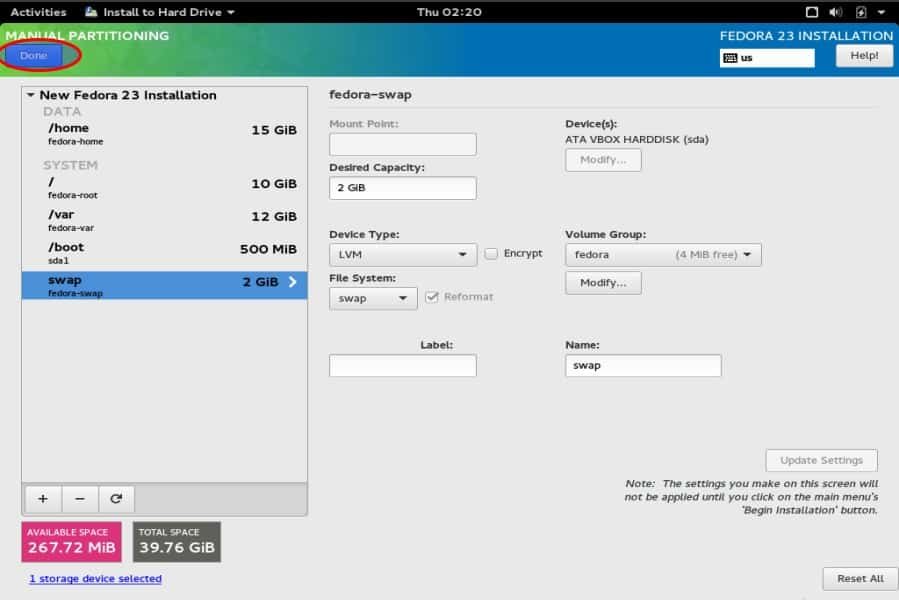Image resolution: width=899 pixels, height=600 pixels.
Task: Collapse the New Fedora 23 Installation tree
Action: (x=30, y=95)
